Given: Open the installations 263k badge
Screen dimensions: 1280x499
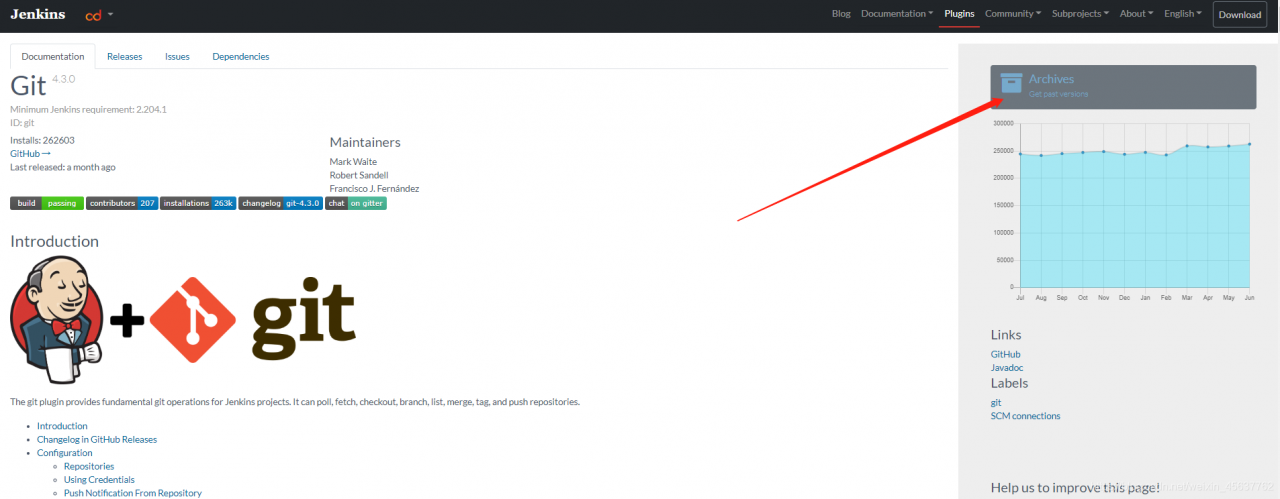Looking at the screenshot, I should coord(198,203).
